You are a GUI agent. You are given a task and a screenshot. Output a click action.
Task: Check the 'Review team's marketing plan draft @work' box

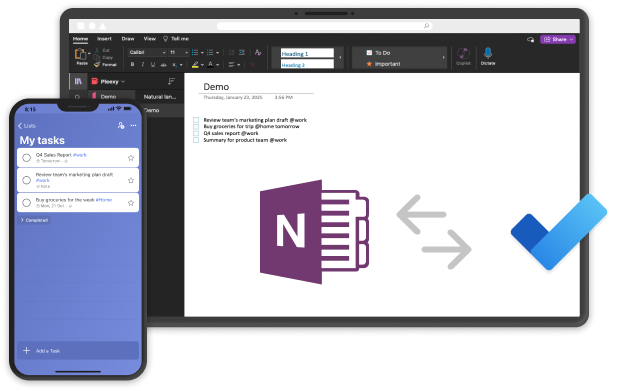coord(196,120)
